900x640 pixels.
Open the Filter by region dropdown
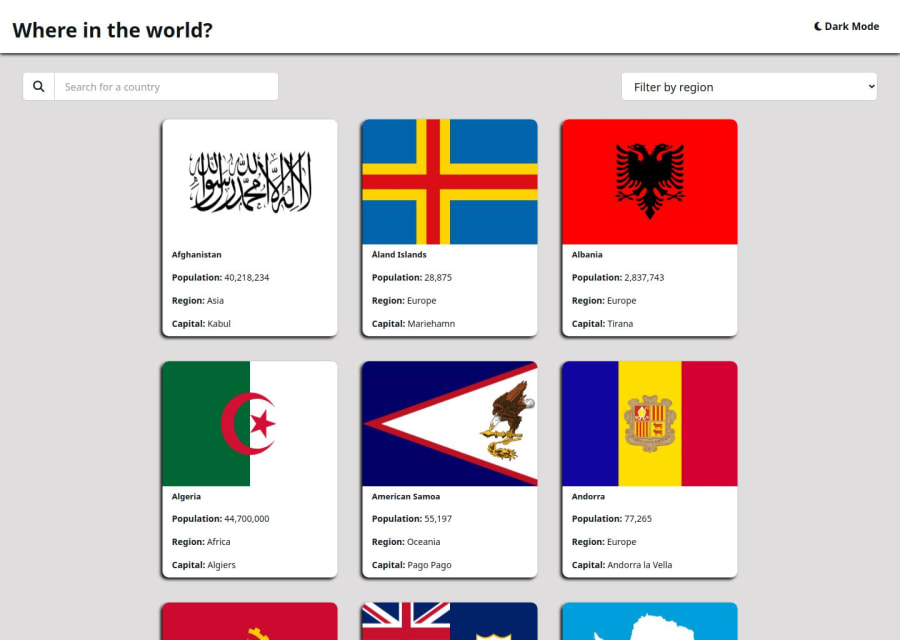pyautogui.click(x=749, y=87)
